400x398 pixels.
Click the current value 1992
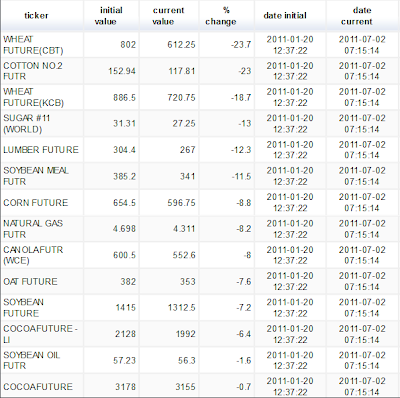click(186, 334)
